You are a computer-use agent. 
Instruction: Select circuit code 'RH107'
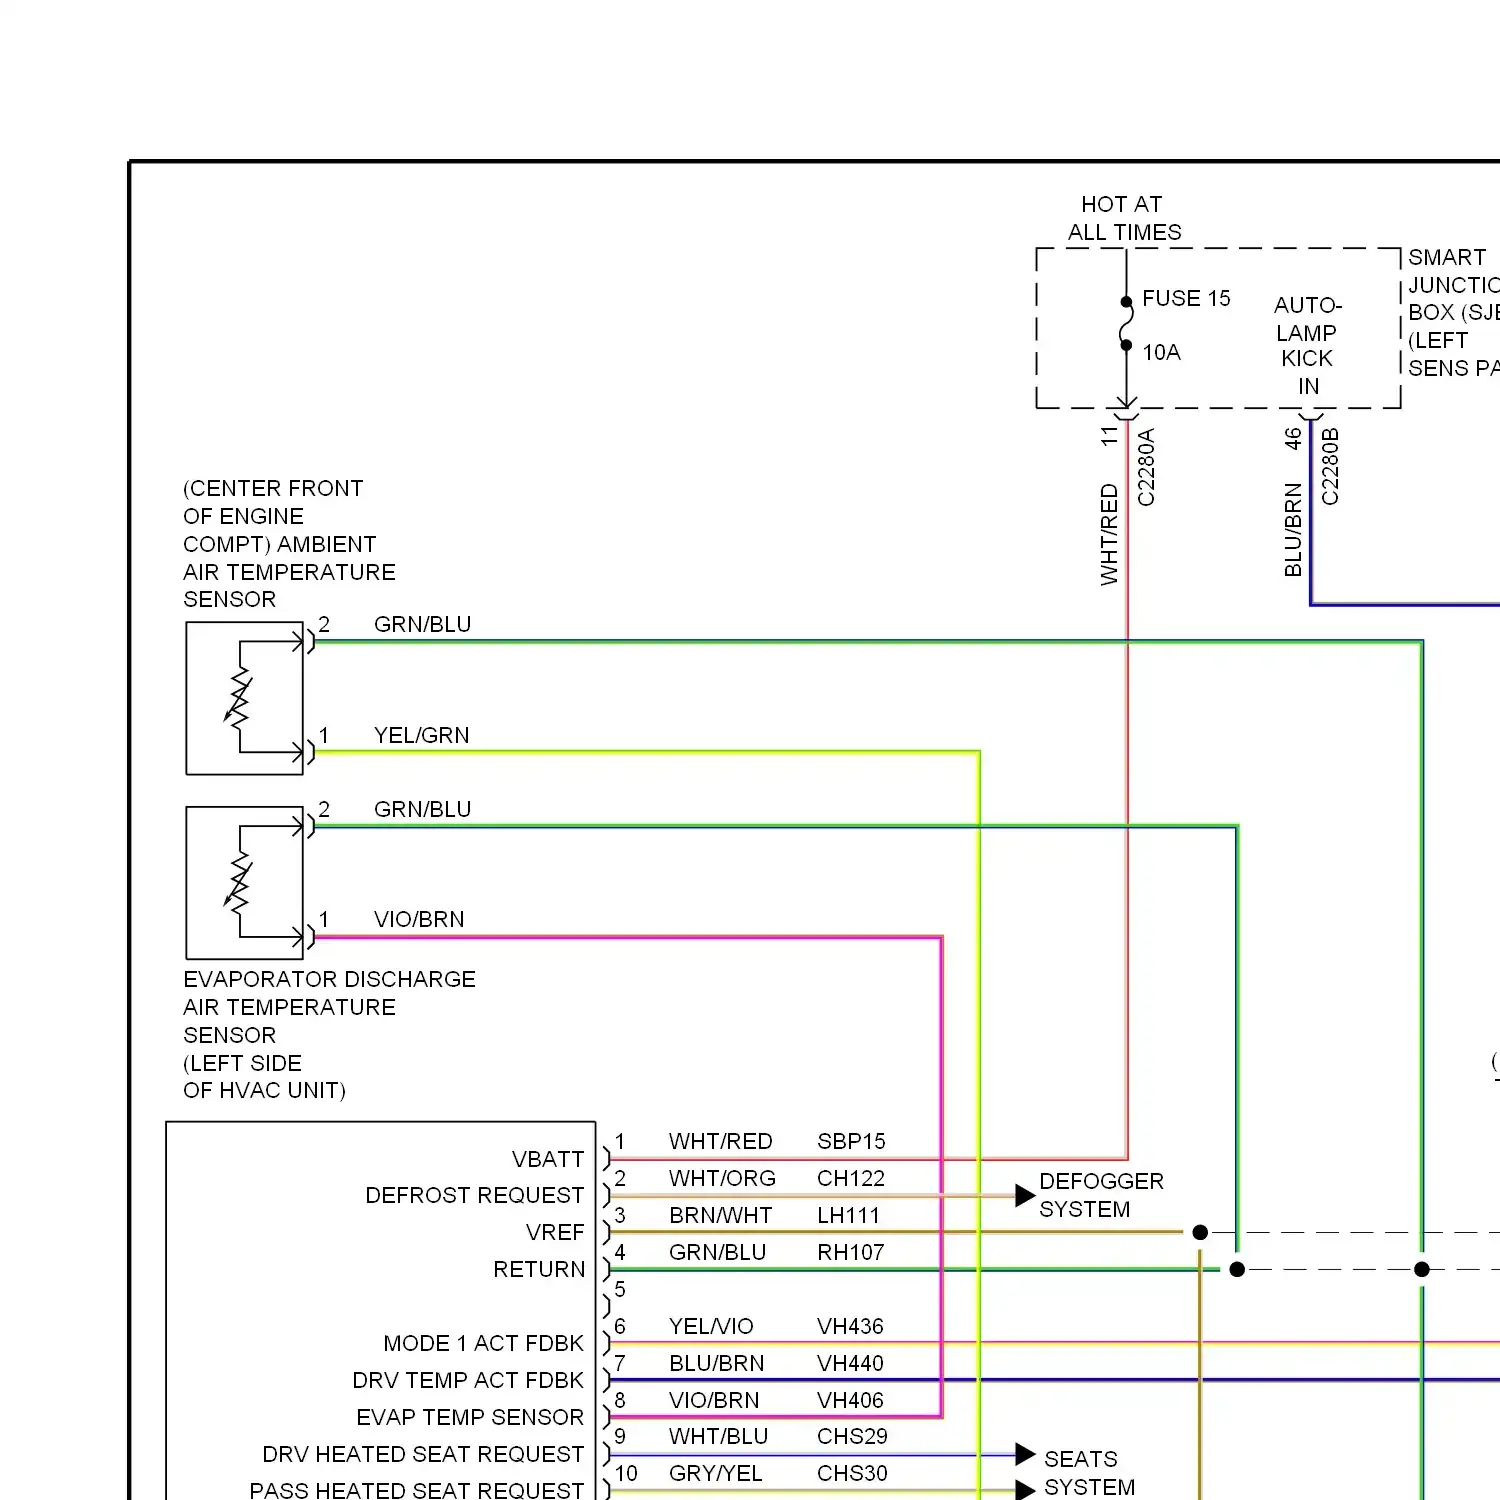click(x=850, y=1252)
